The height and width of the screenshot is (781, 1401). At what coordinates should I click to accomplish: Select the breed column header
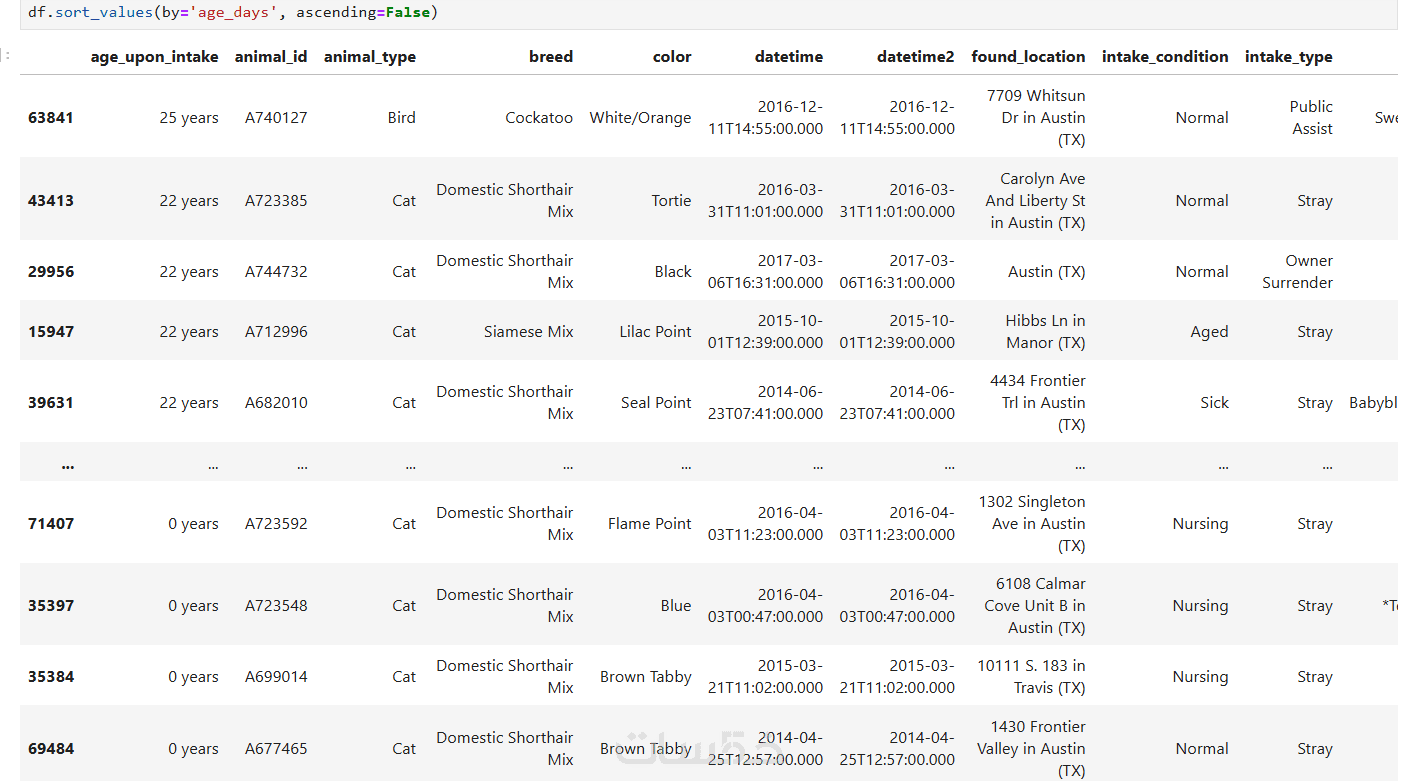pos(551,57)
